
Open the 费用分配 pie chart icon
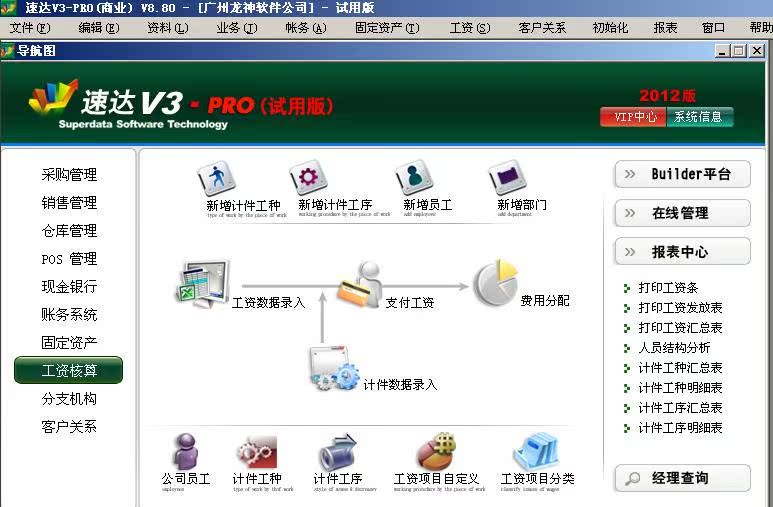494,283
